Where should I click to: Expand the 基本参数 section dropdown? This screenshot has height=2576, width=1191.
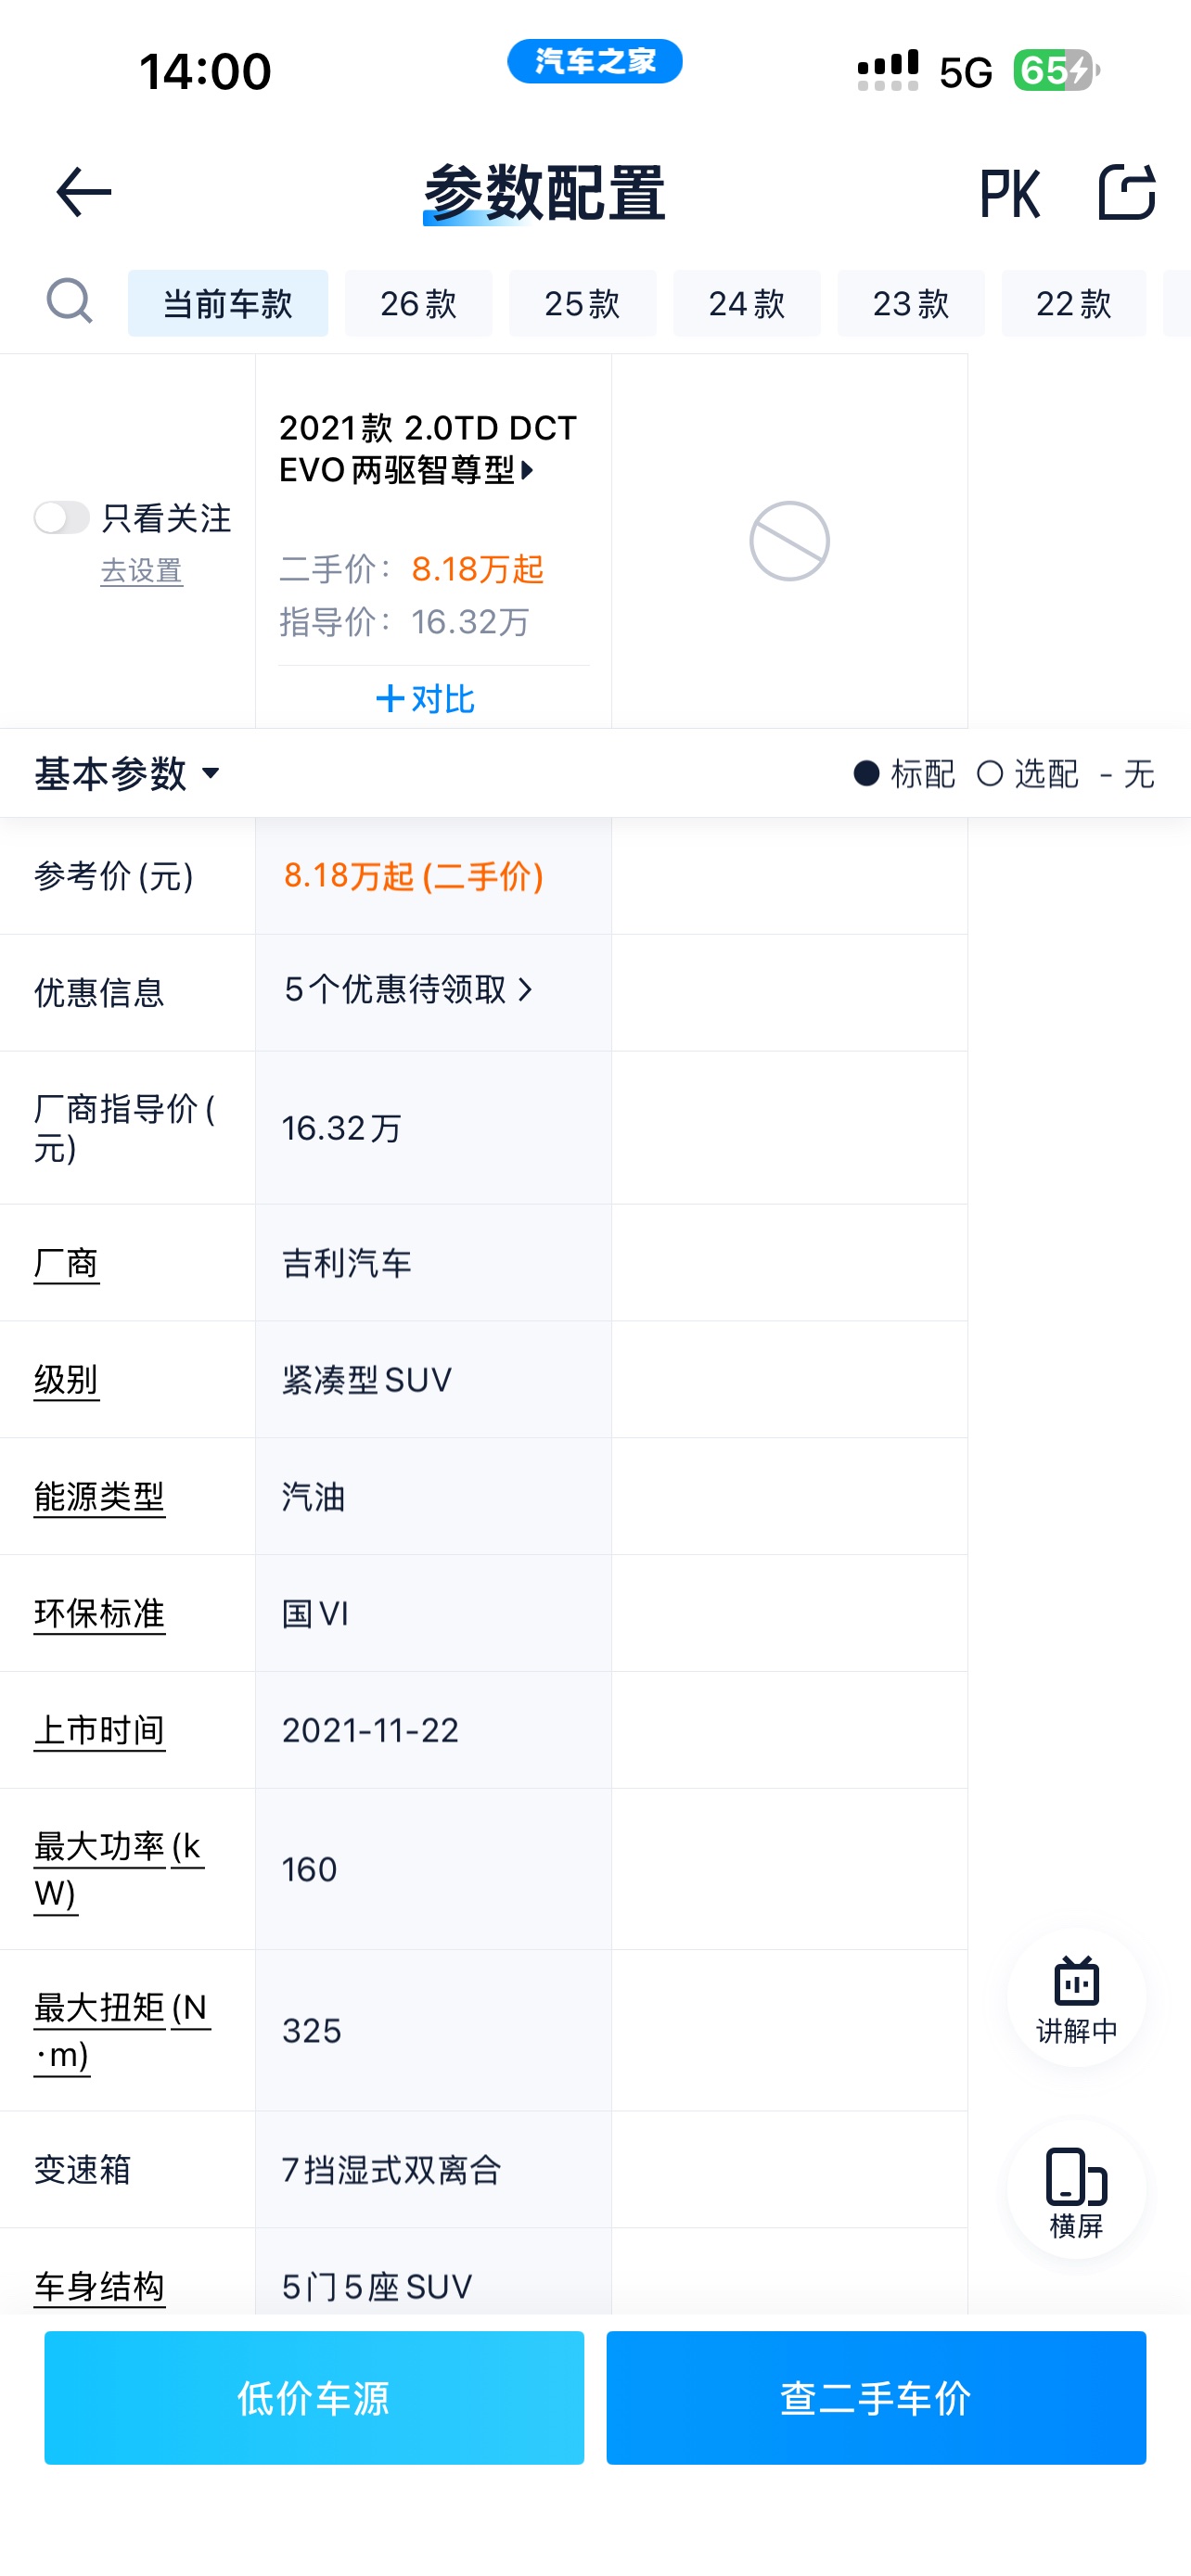[127, 773]
